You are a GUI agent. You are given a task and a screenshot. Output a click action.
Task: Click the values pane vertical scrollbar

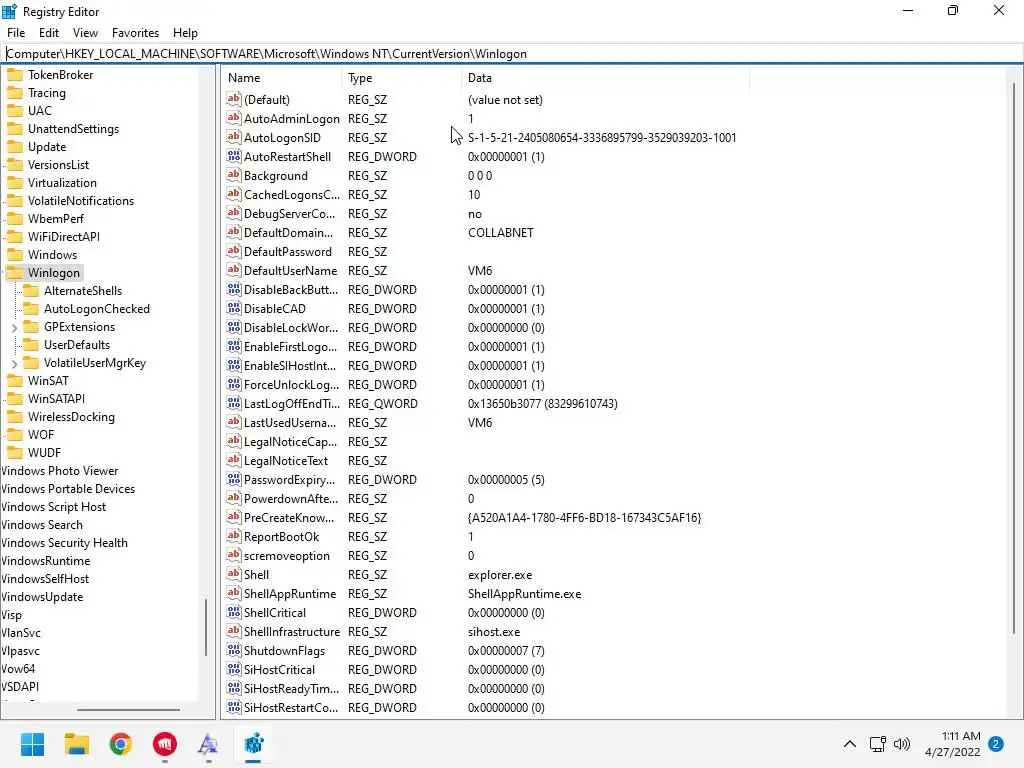tap(1014, 356)
